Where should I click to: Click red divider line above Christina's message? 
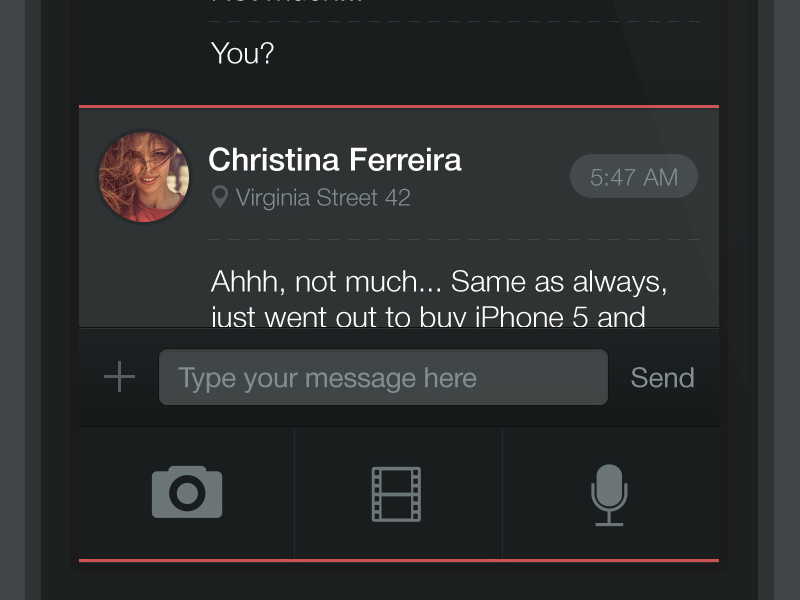click(399, 105)
